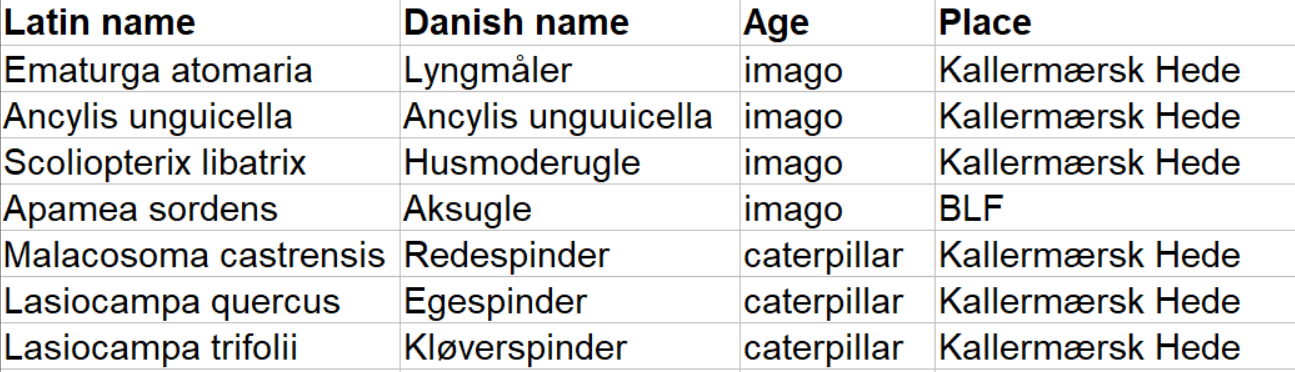Image resolution: width=1295 pixels, height=372 pixels.
Task: Select the Aksugle cell
Action: (569, 209)
